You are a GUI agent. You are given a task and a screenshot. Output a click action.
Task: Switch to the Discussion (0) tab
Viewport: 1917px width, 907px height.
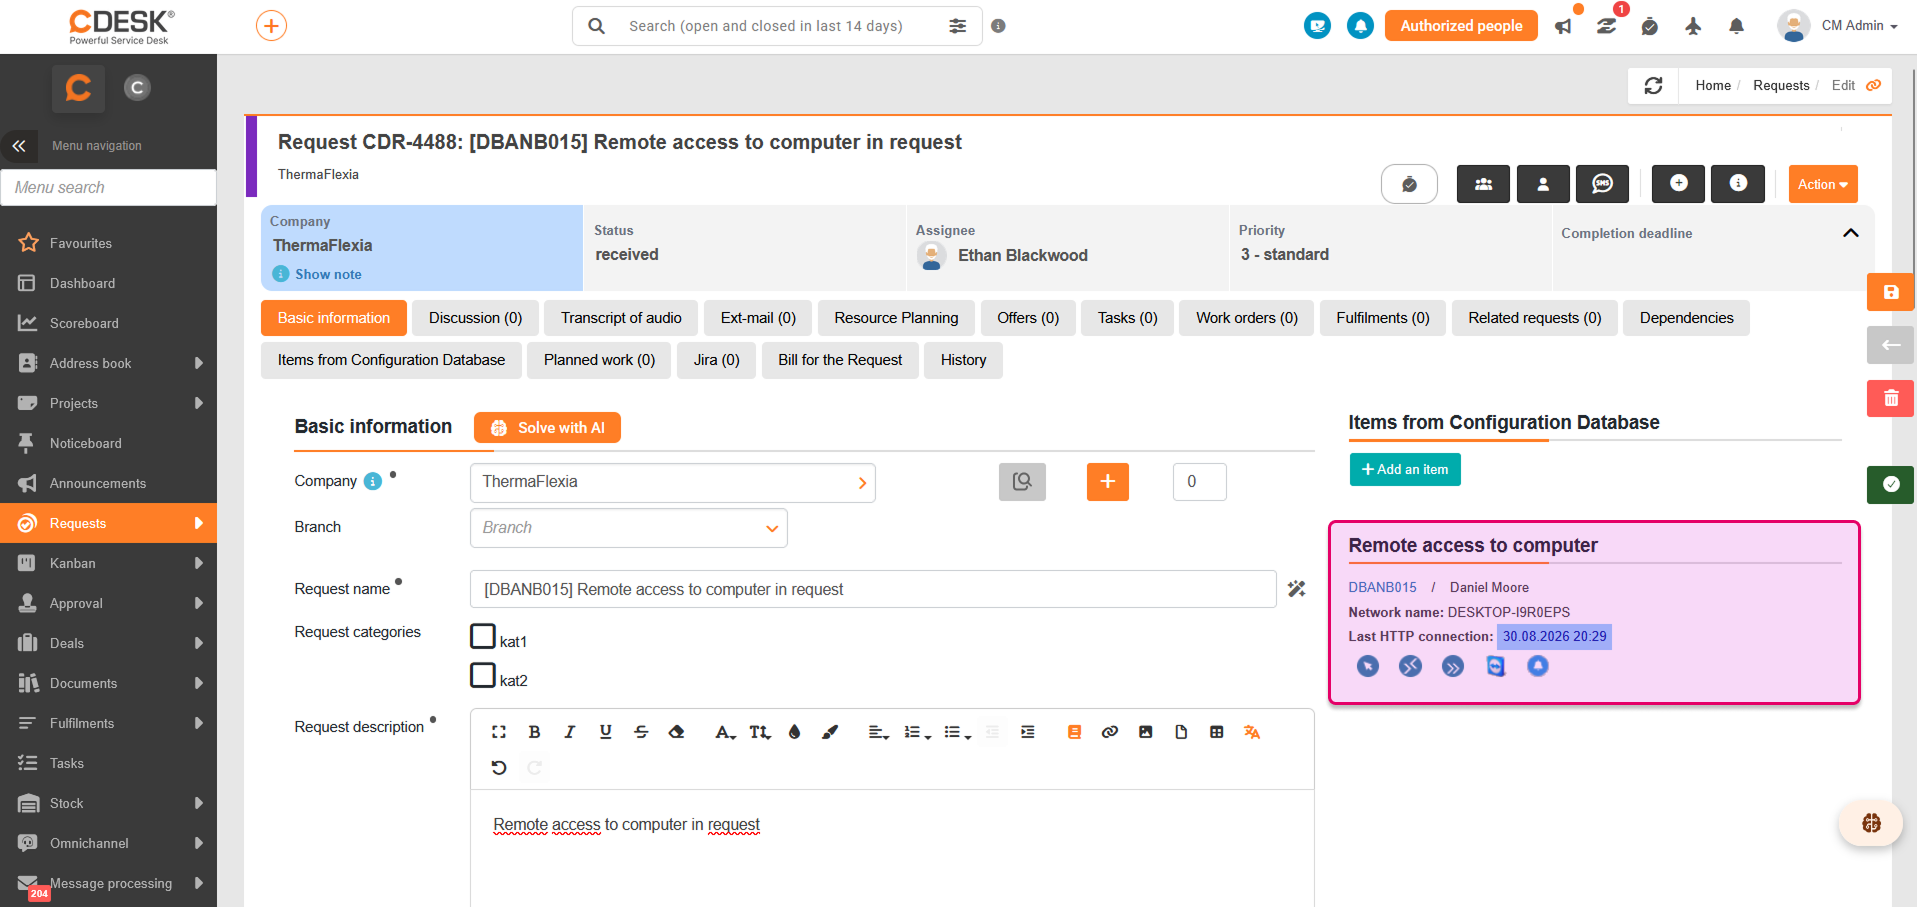[x=475, y=318]
